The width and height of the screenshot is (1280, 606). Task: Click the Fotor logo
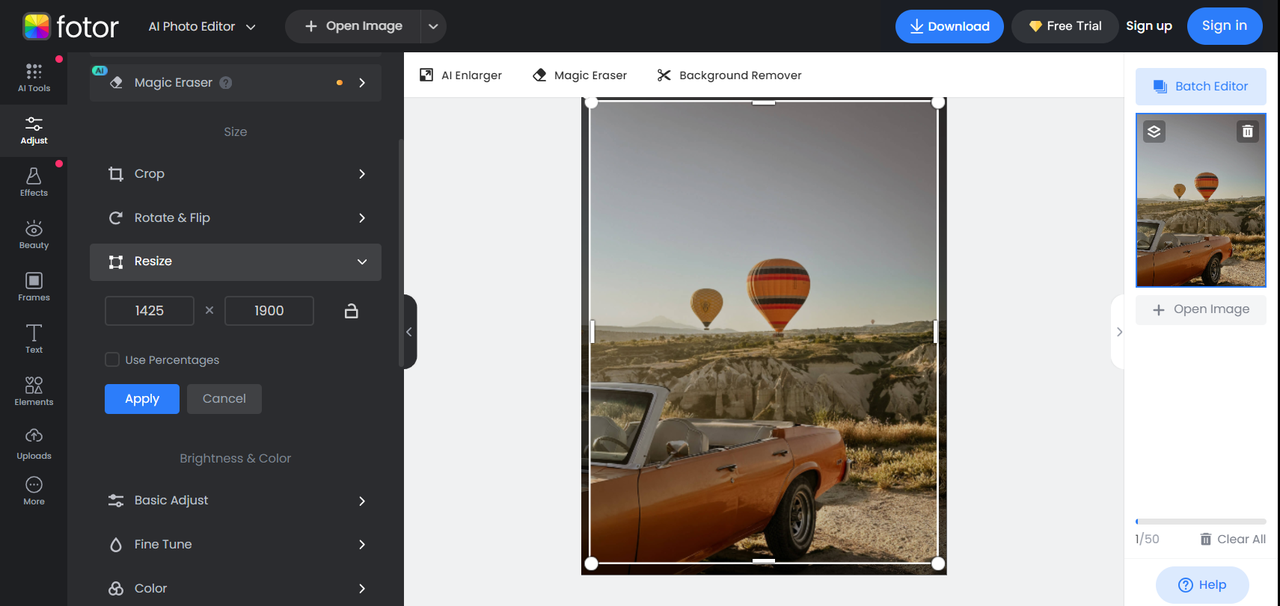(70, 26)
